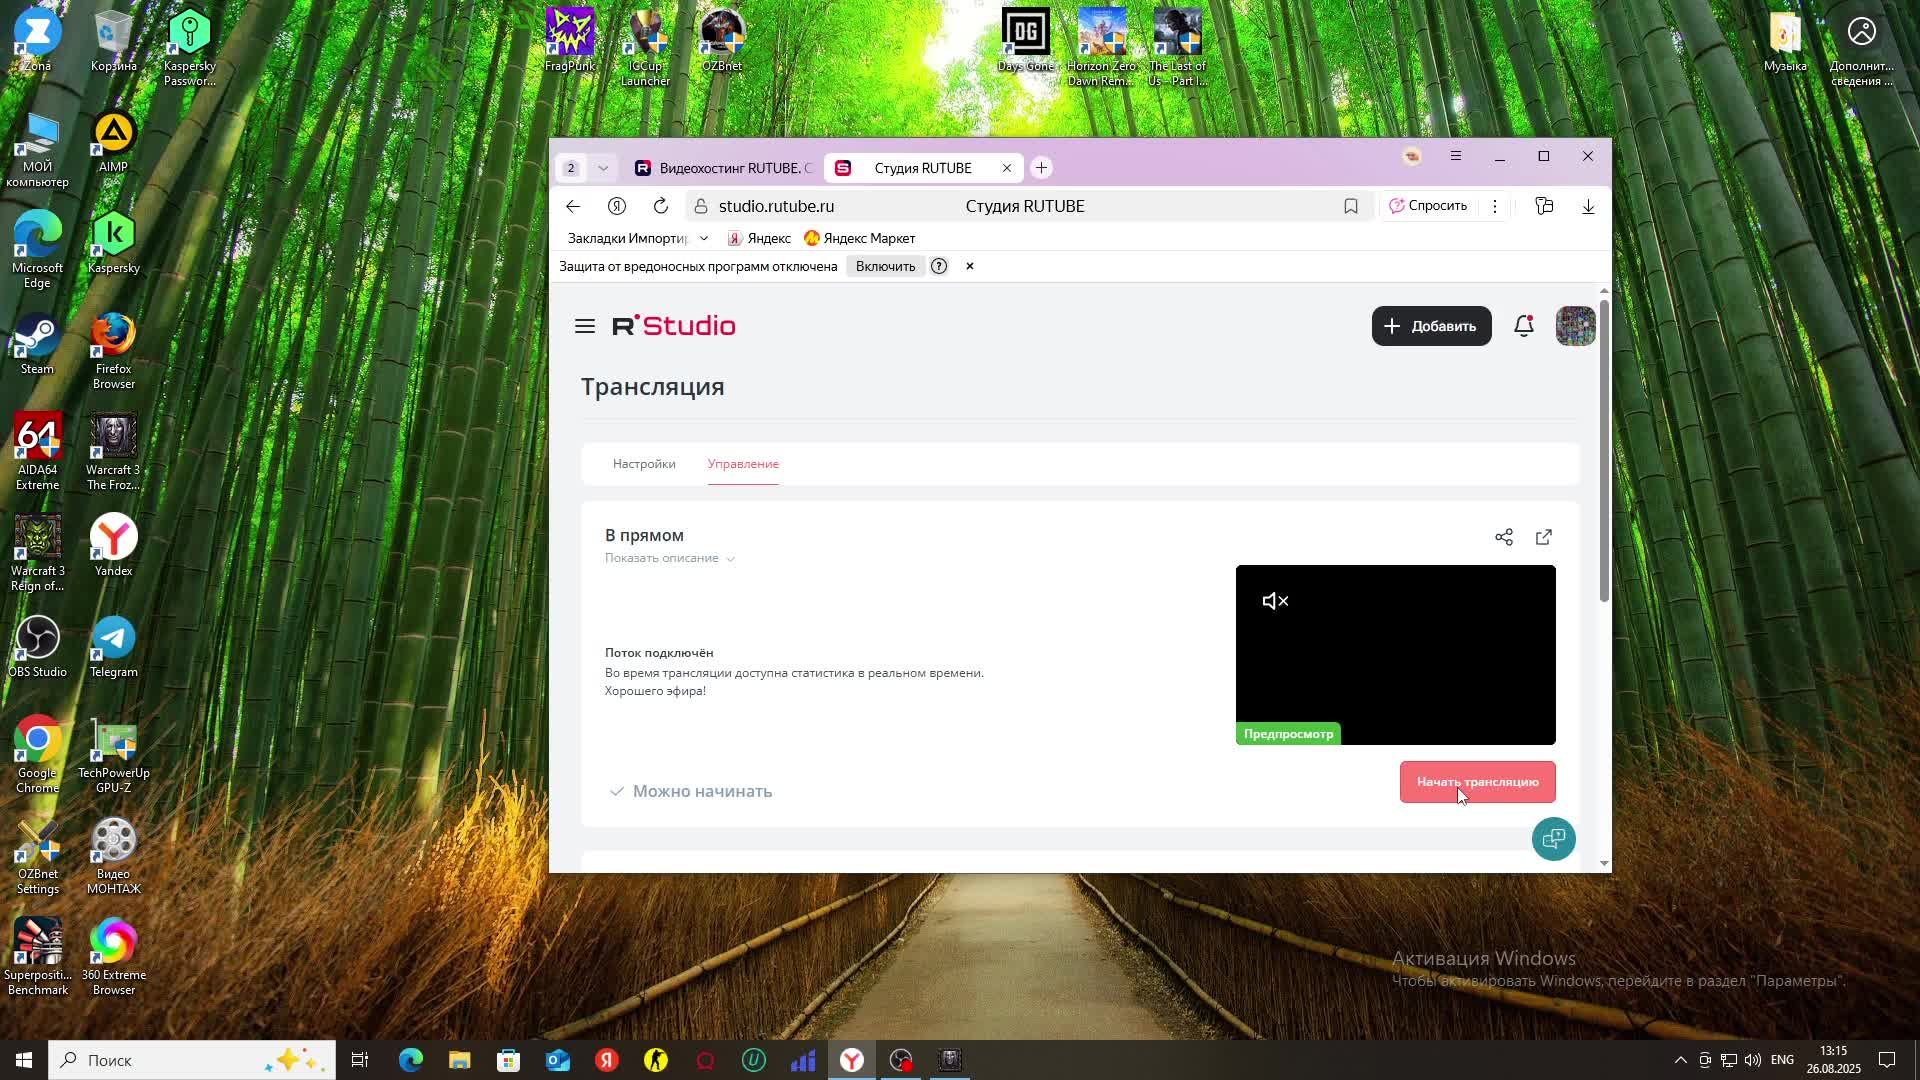Dismiss the protection warning bar
1920x1080 pixels.
click(x=969, y=266)
